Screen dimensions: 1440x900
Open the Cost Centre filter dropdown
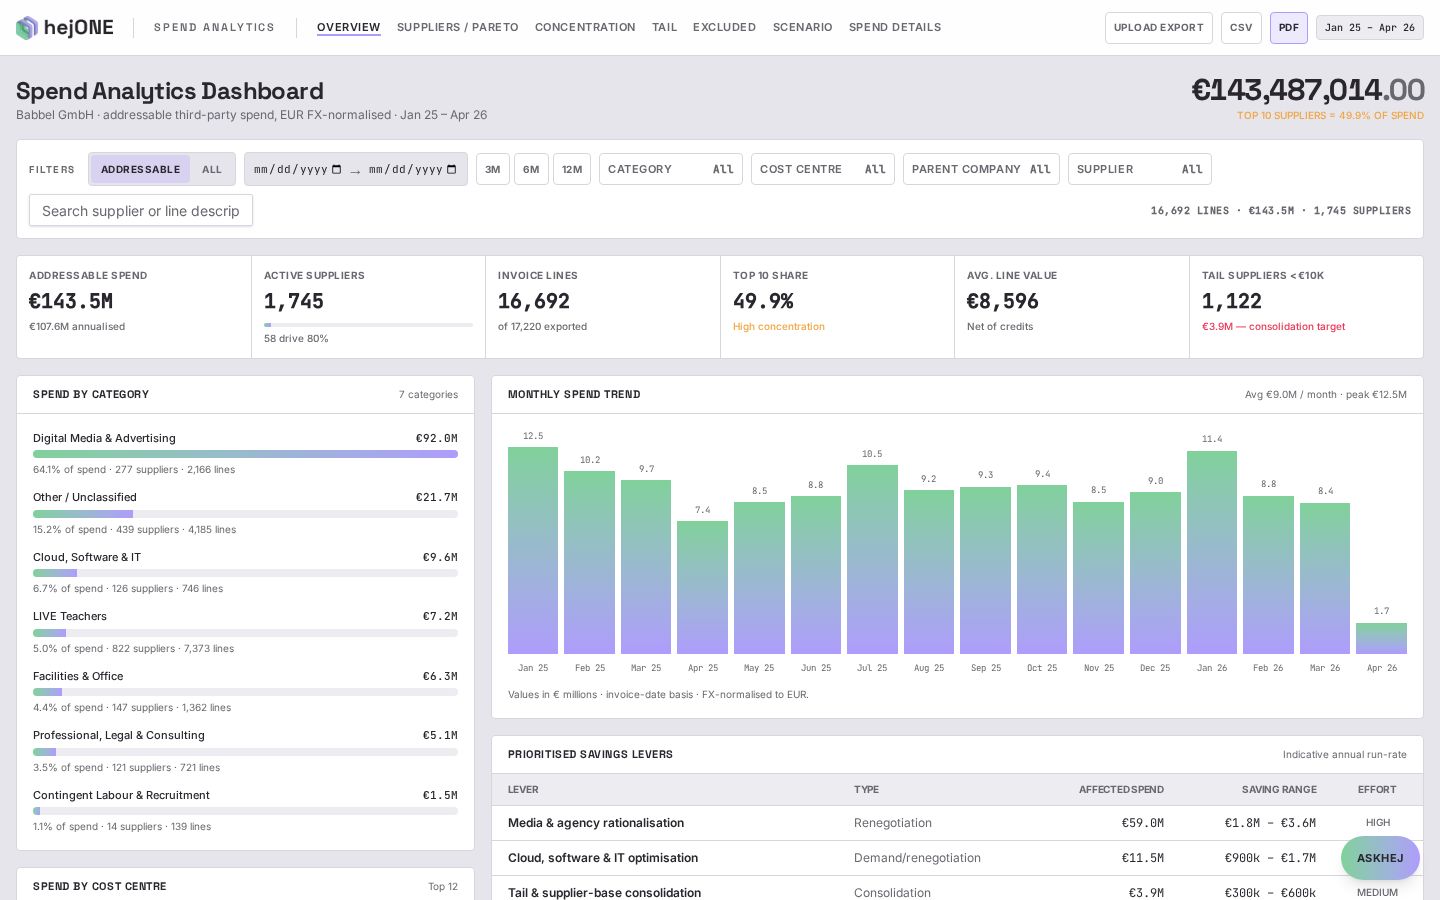point(823,169)
